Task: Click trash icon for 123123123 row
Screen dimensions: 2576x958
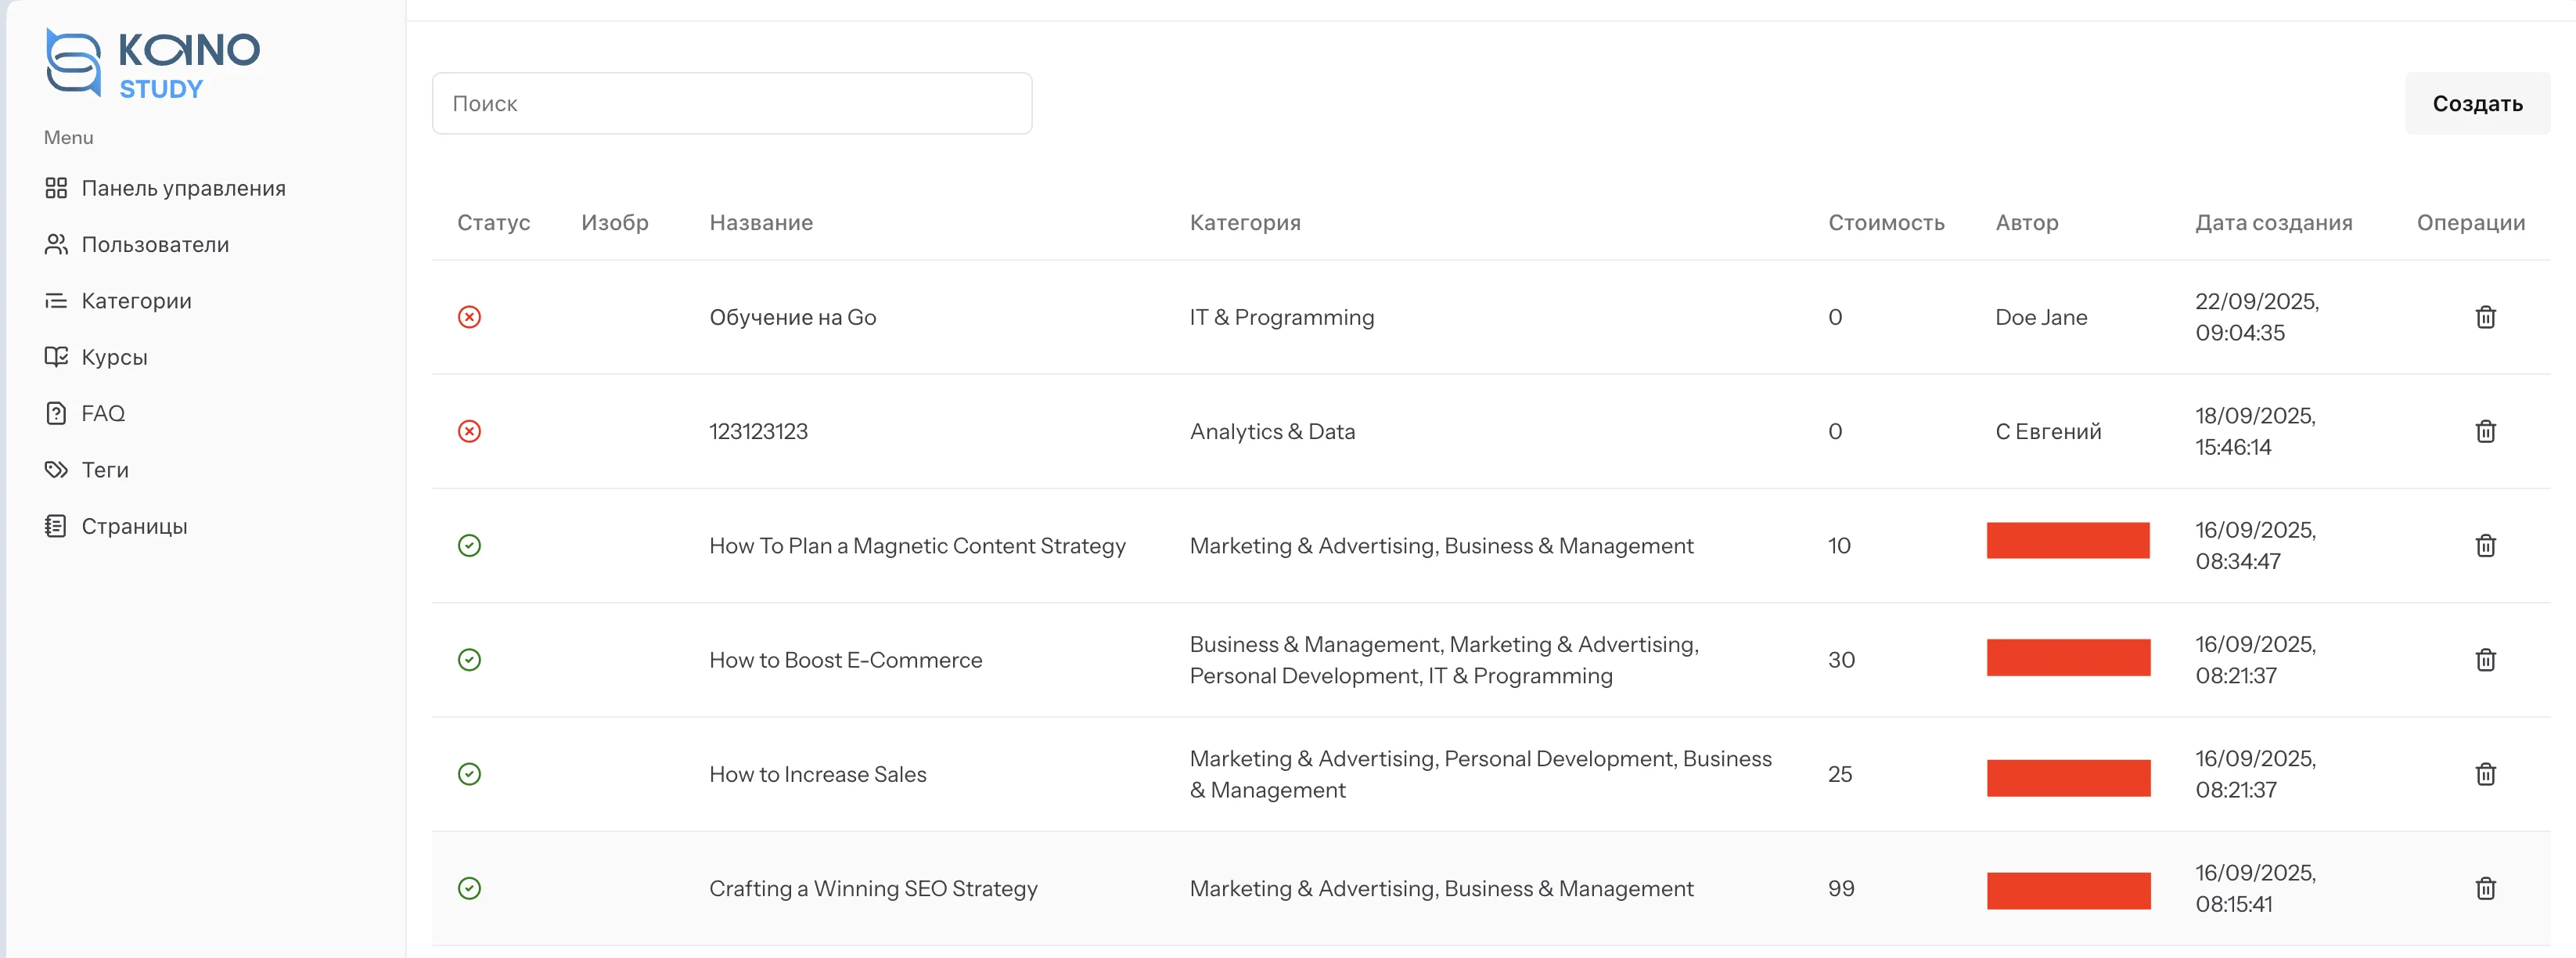Action: [x=2485, y=431]
